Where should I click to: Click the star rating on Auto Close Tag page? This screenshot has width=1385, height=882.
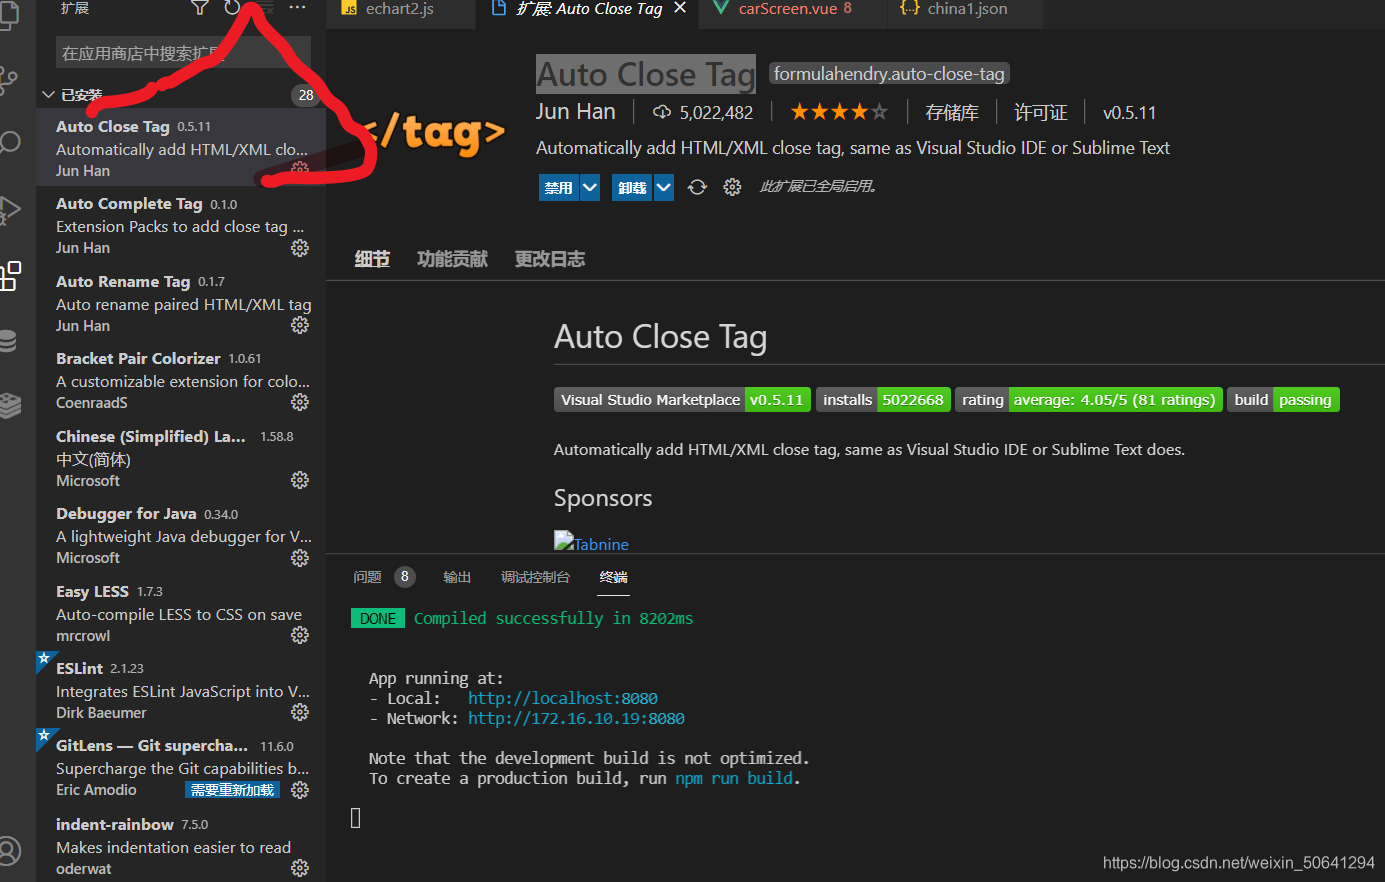click(x=838, y=111)
